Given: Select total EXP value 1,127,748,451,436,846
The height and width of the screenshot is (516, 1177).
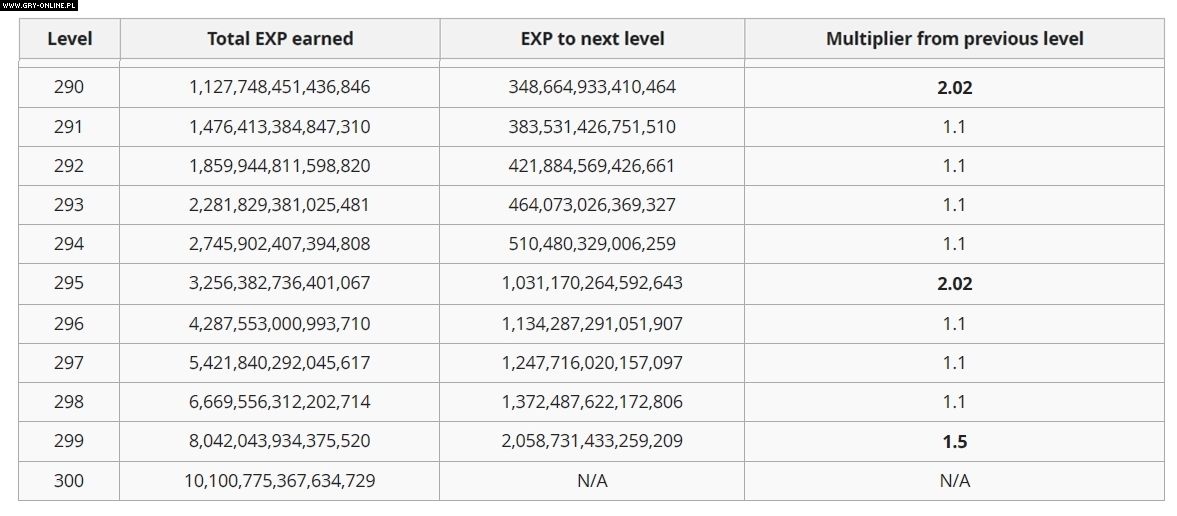Looking at the screenshot, I should point(280,87).
